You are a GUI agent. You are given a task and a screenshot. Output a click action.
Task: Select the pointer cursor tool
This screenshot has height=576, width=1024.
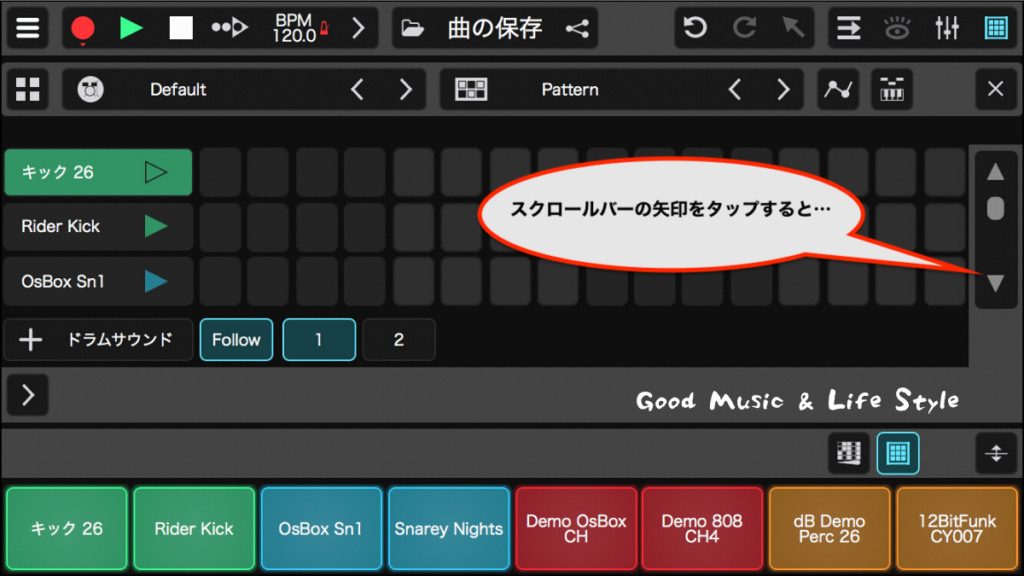point(793,28)
